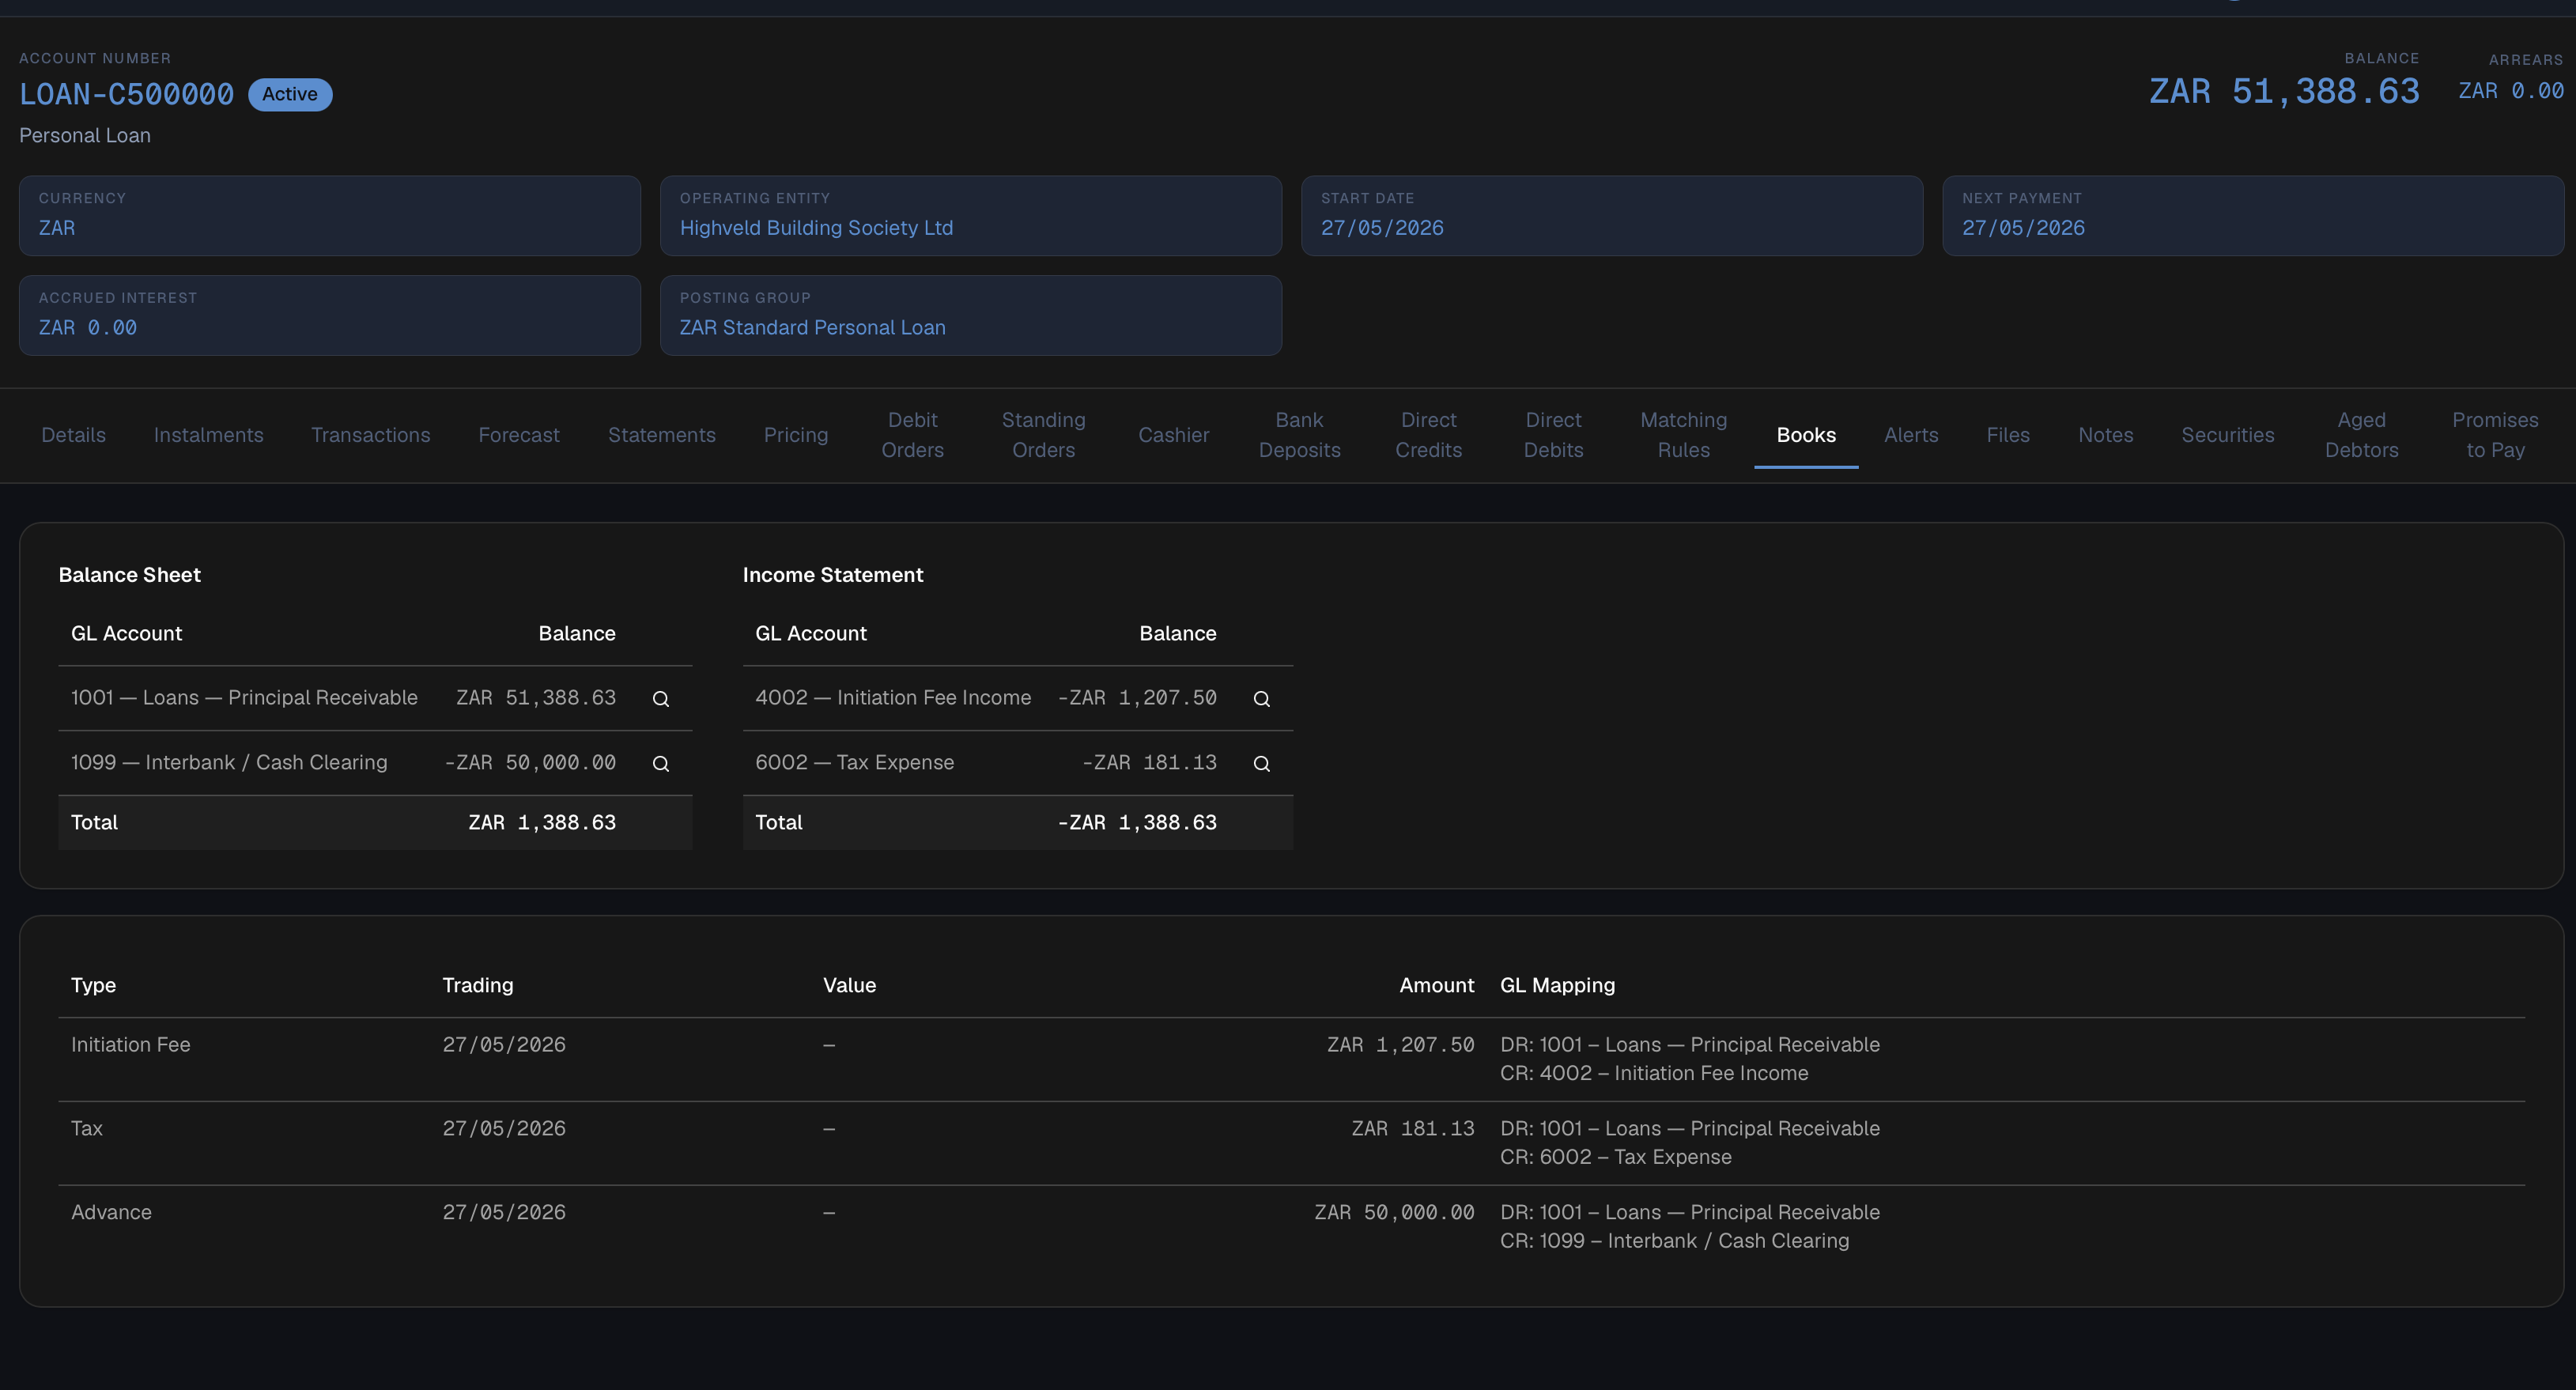Open the Cashier tab

click(1173, 435)
